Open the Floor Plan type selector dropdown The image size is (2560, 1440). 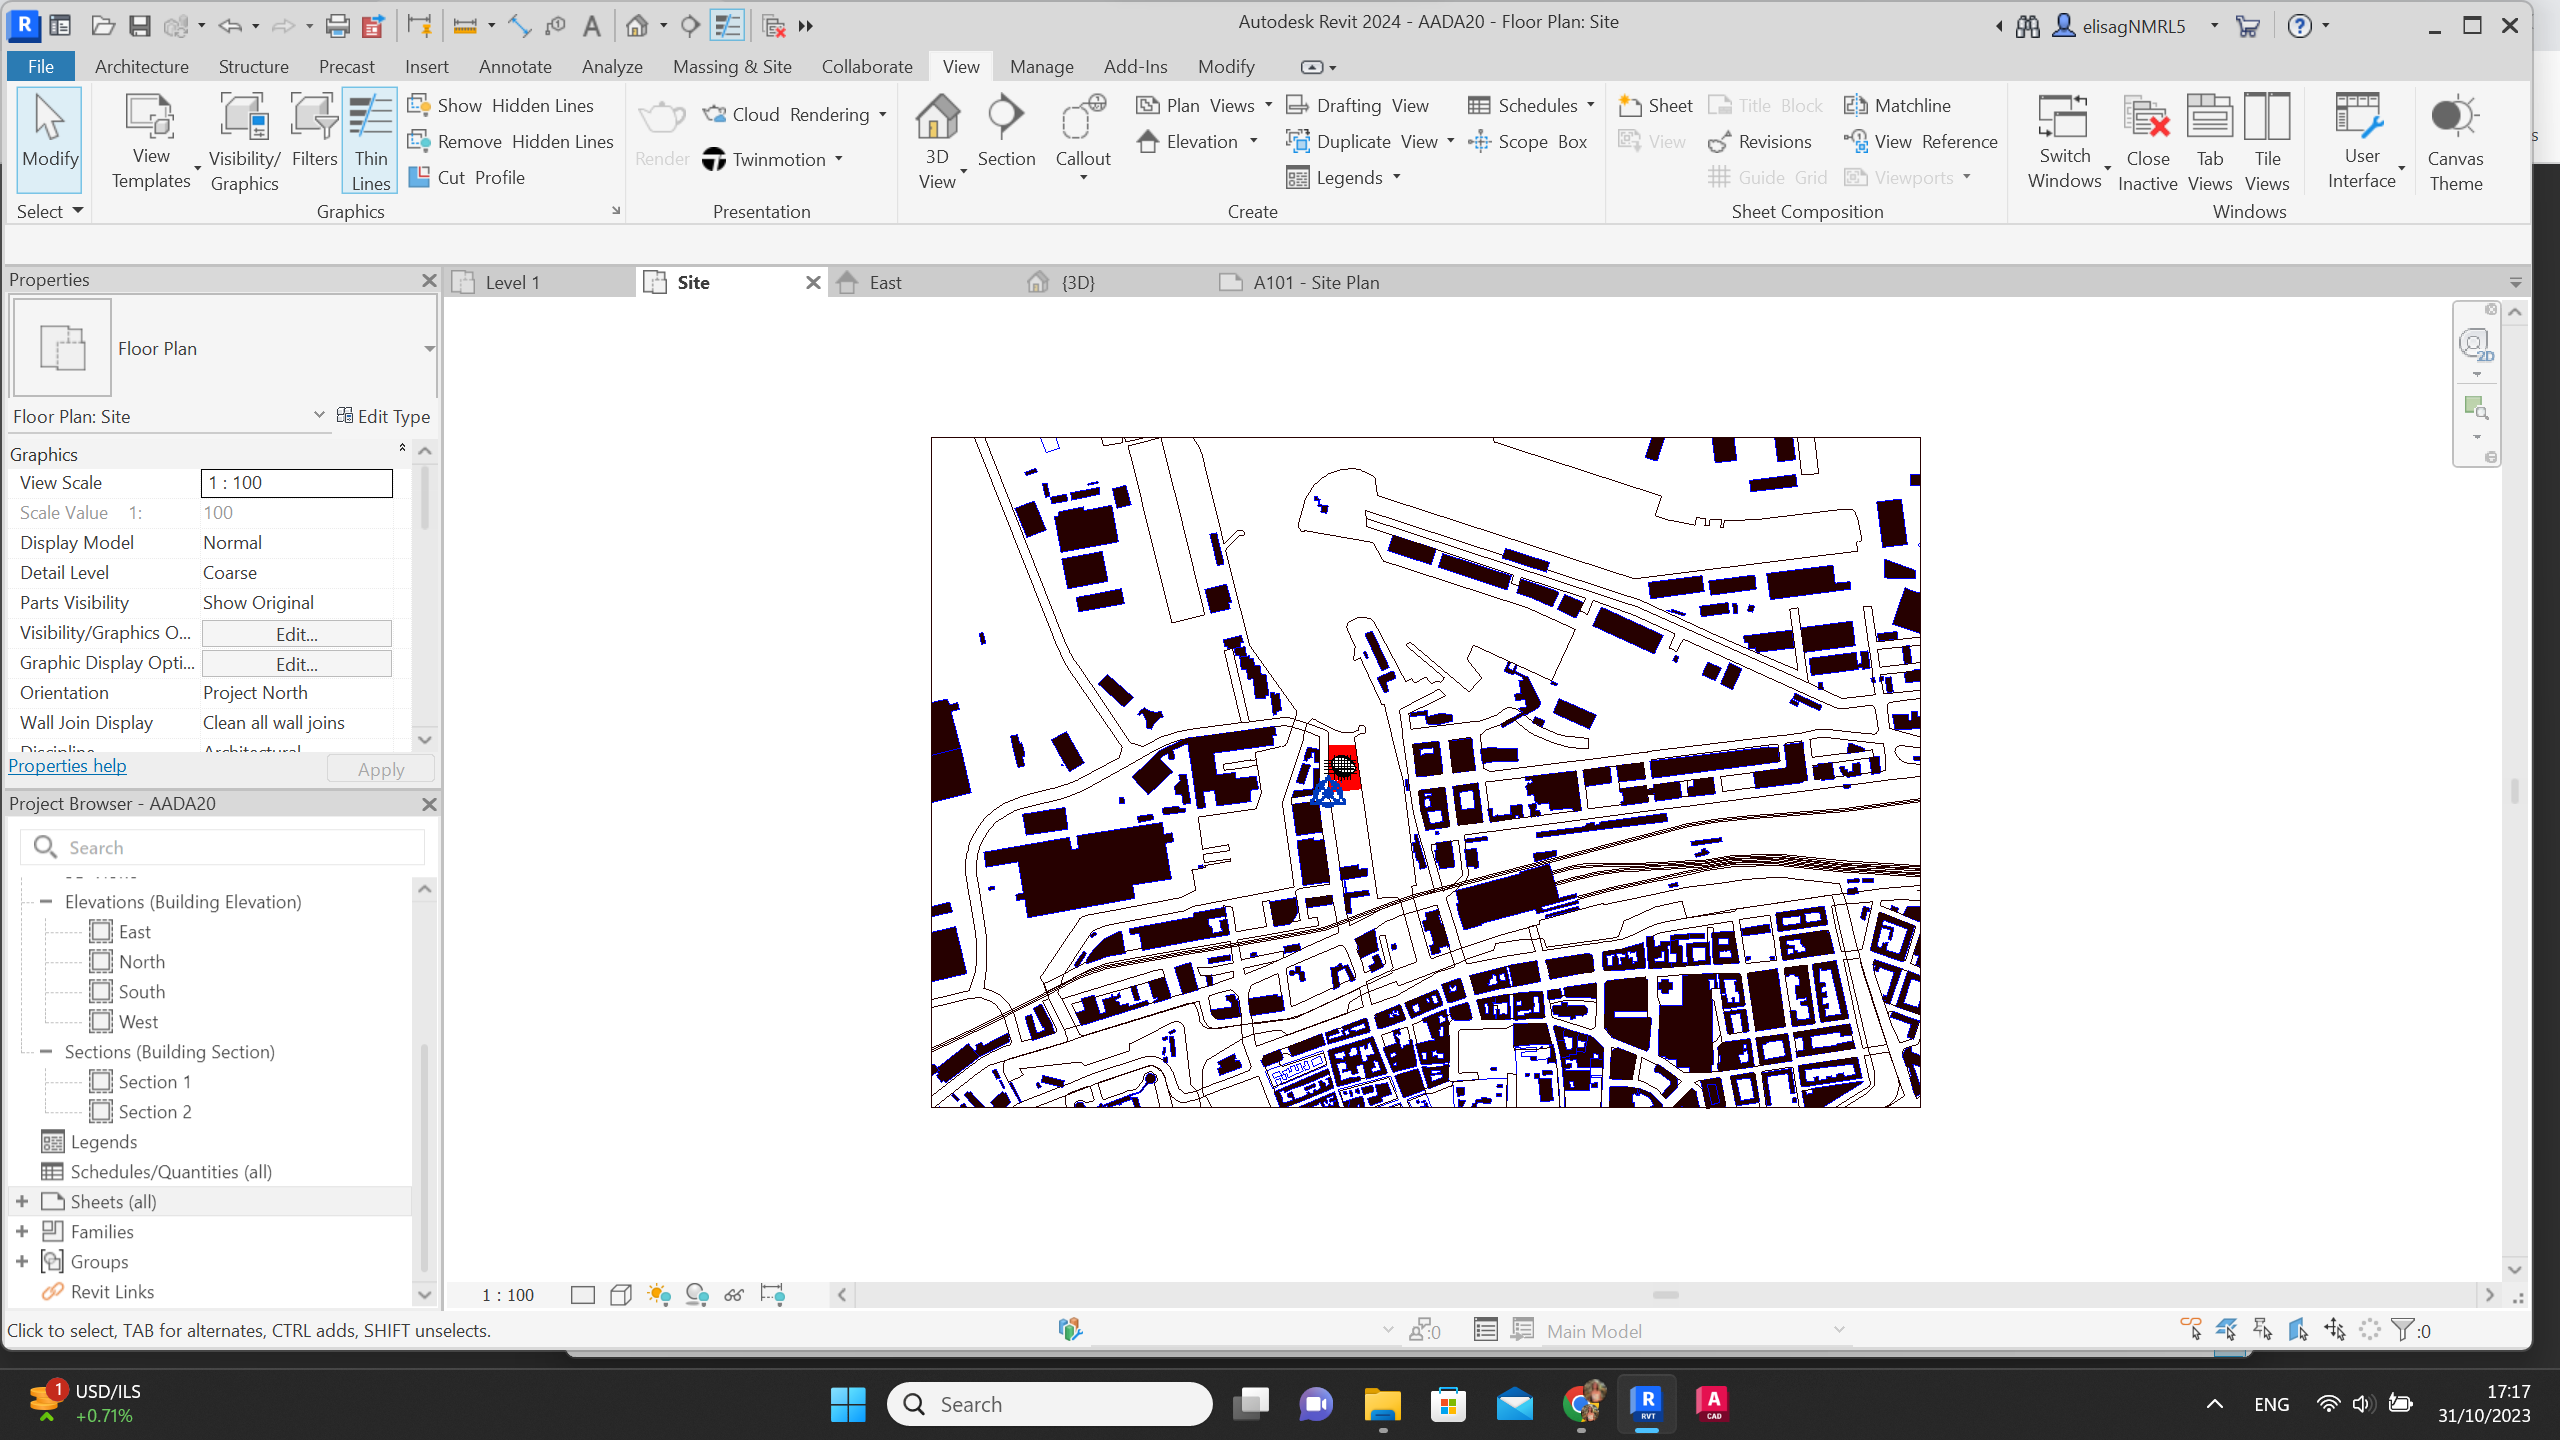[x=429, y=349]
